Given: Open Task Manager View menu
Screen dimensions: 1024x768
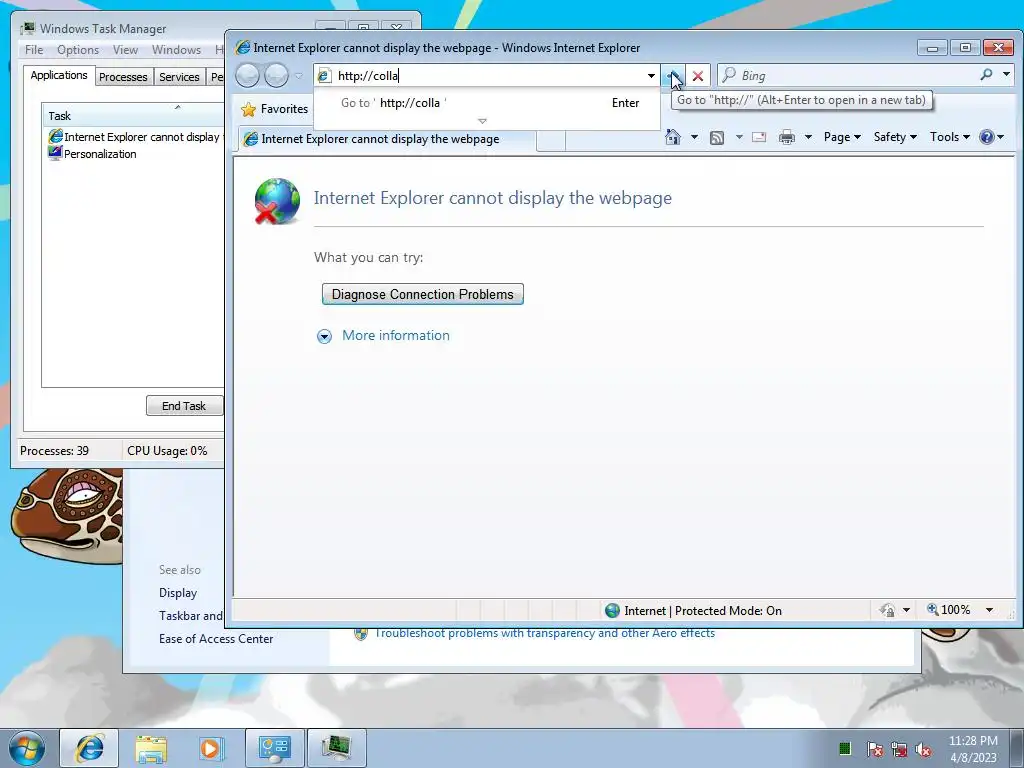Looking at the screenshot, I should pos(125,50).
